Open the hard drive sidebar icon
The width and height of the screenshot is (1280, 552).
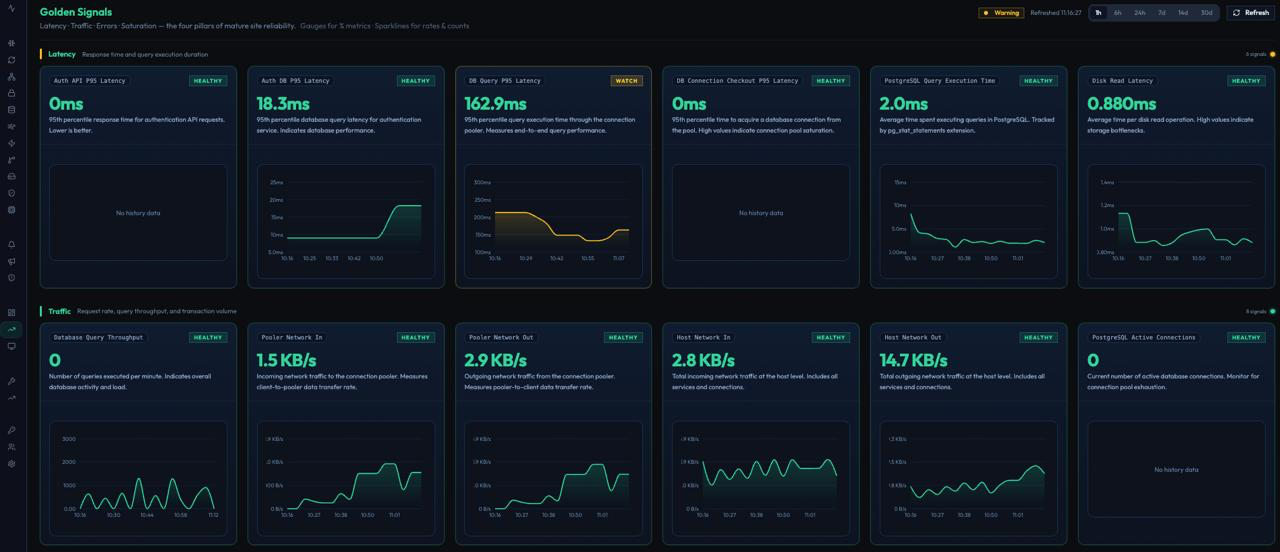point(12,177)
